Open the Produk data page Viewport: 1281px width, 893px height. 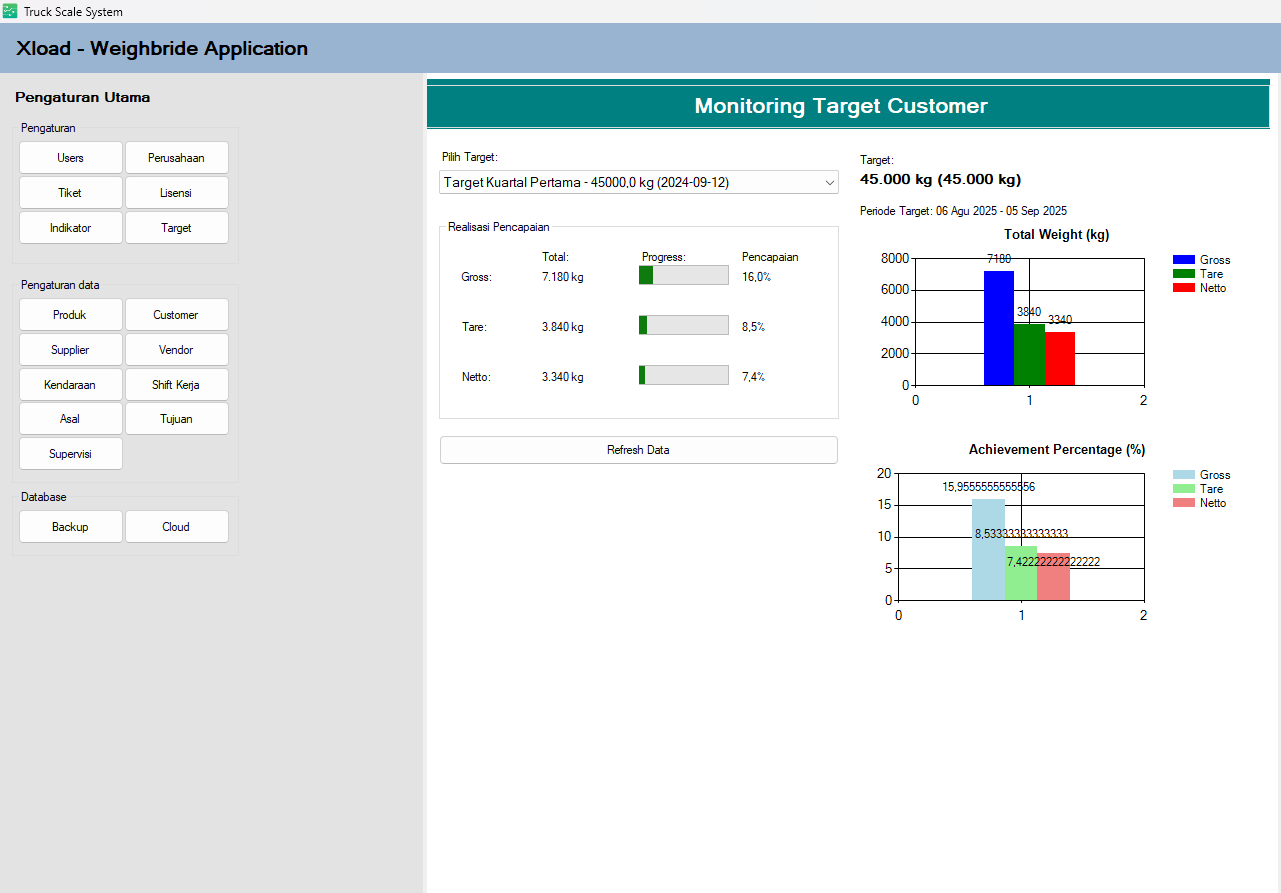(x=71, y=315)
